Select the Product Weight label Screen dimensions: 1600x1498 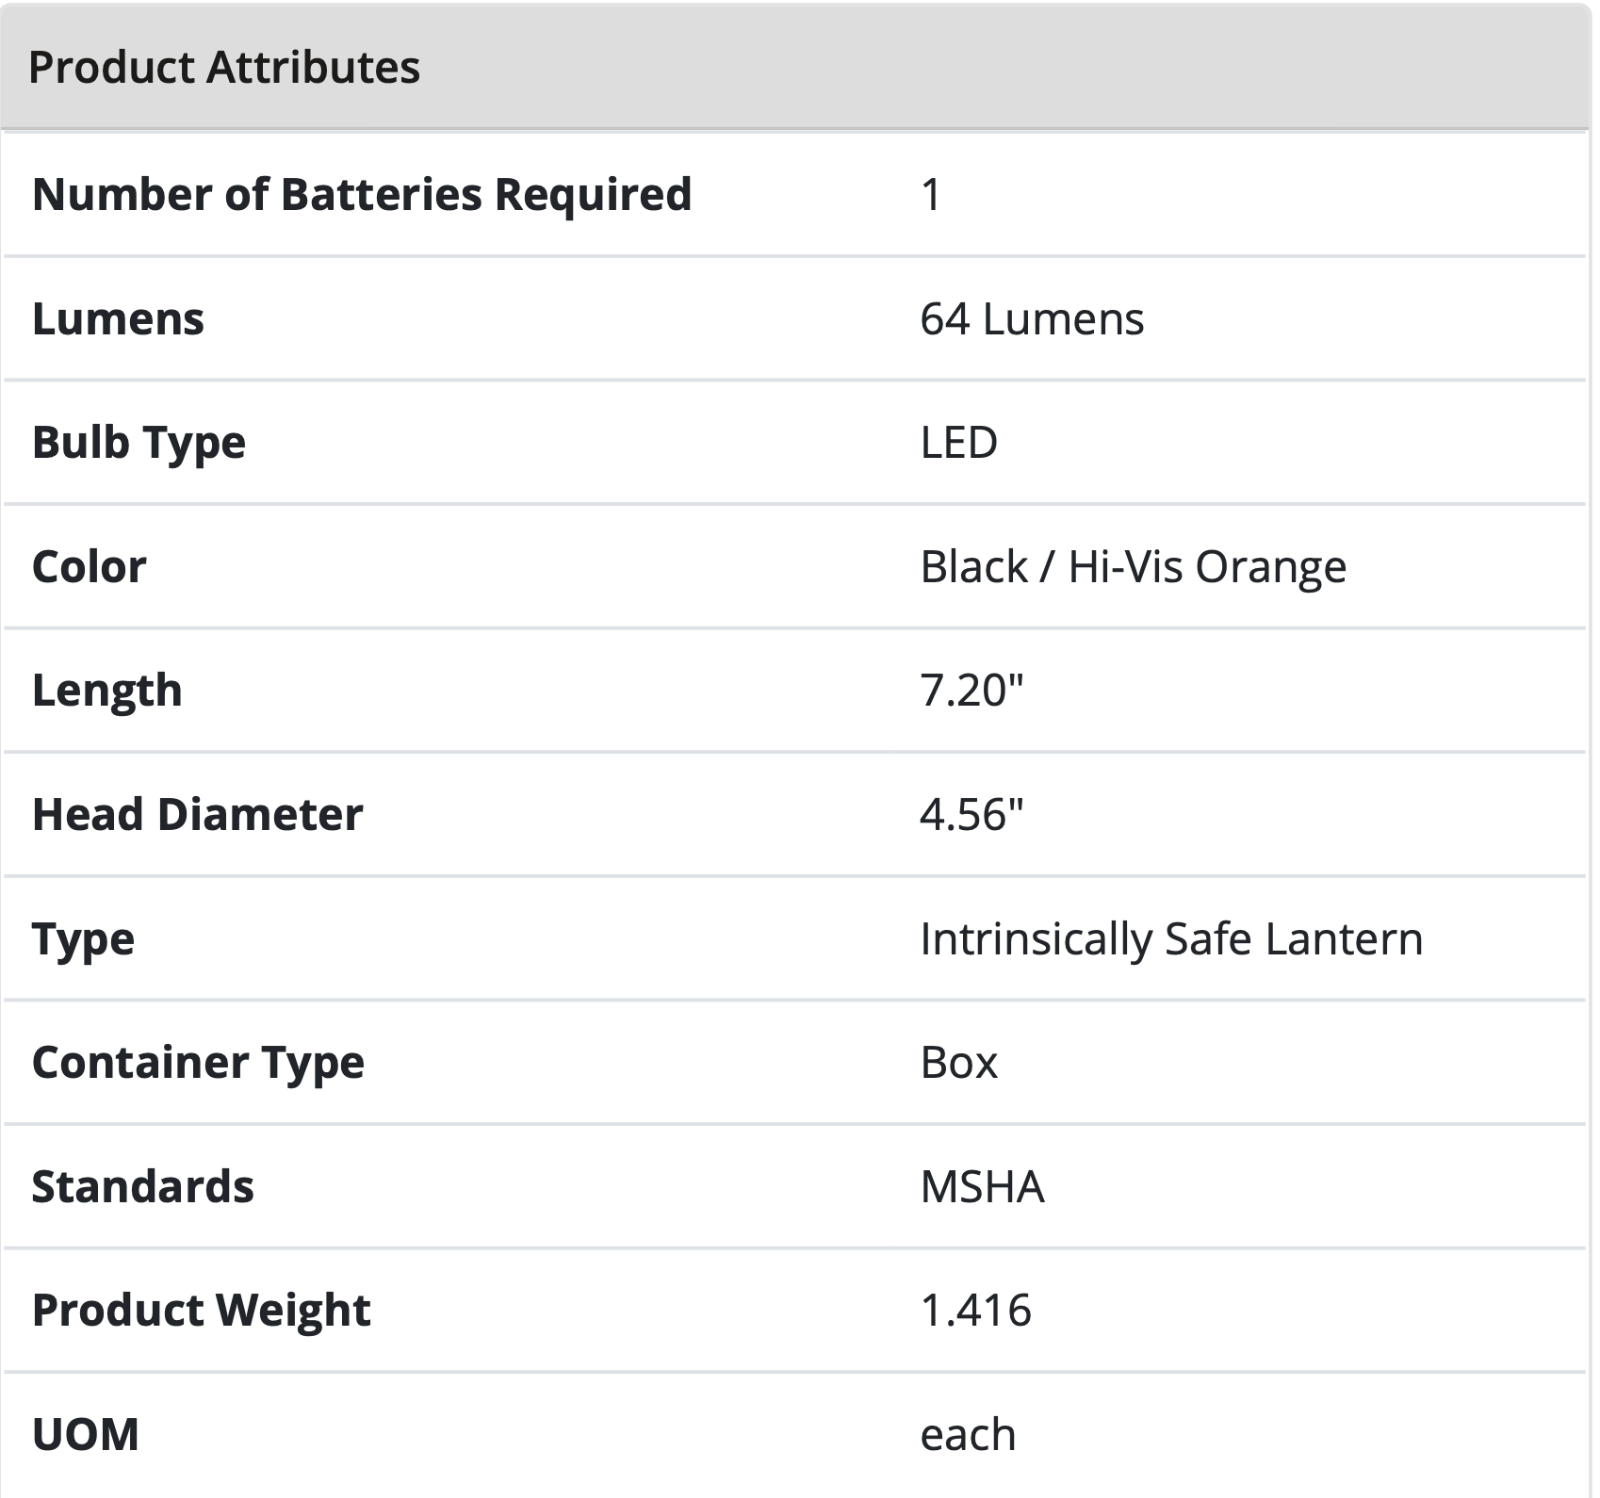pos(201,1311)
